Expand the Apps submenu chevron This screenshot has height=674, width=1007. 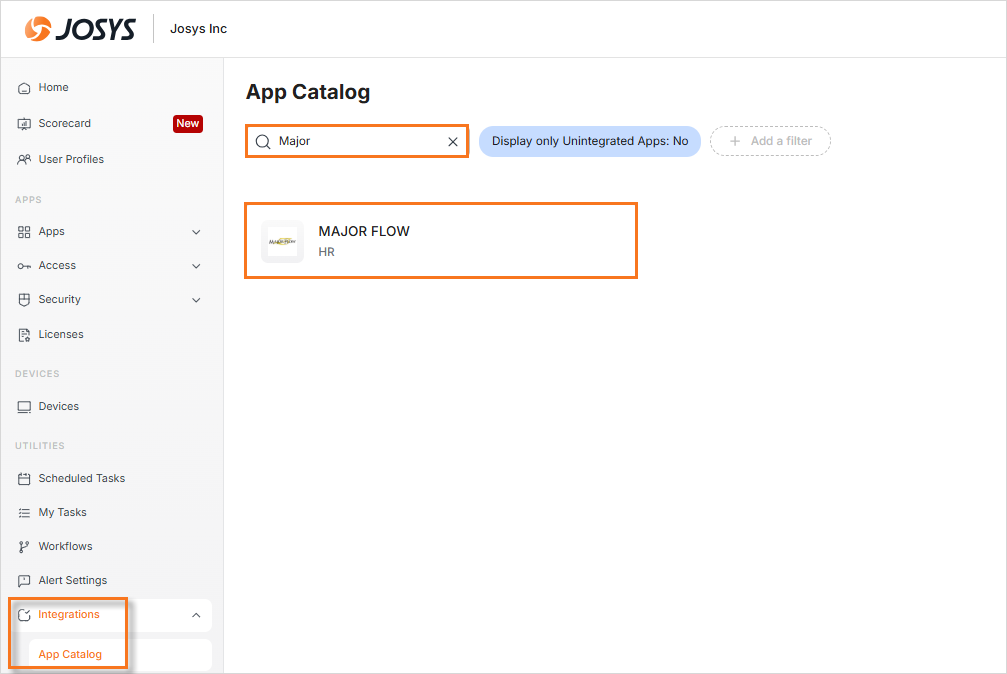[x=196, y=232]
